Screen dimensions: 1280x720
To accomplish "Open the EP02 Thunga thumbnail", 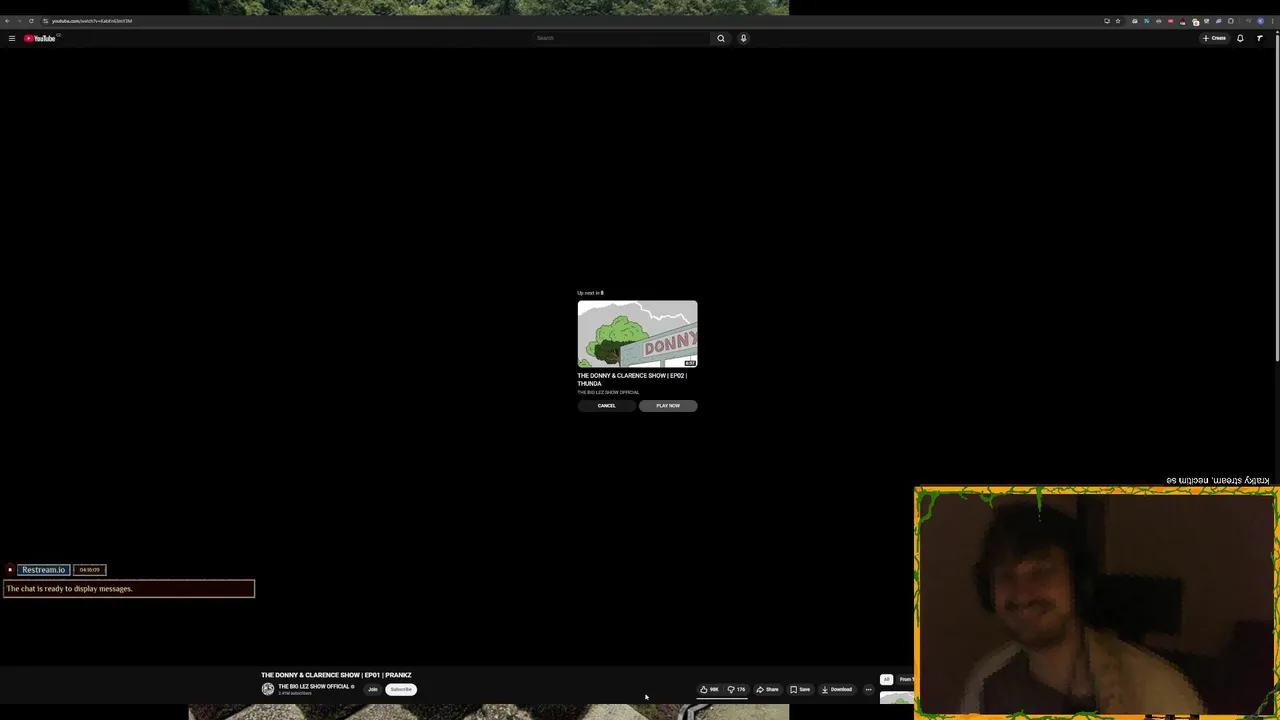I will coord(637,334).
